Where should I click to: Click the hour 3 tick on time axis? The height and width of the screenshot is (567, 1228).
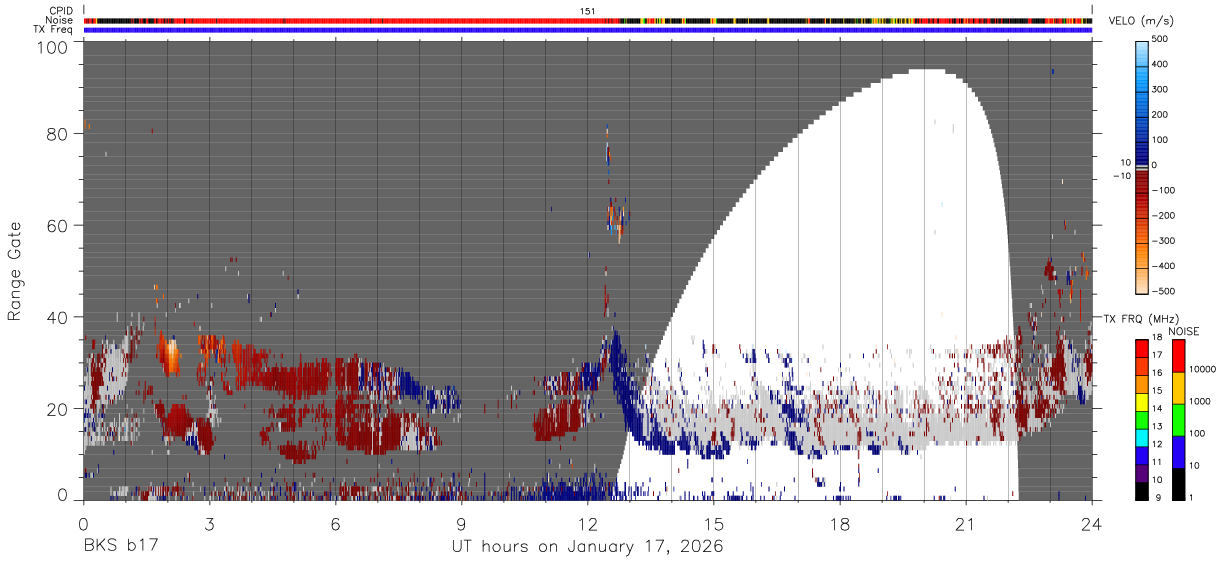209,524
